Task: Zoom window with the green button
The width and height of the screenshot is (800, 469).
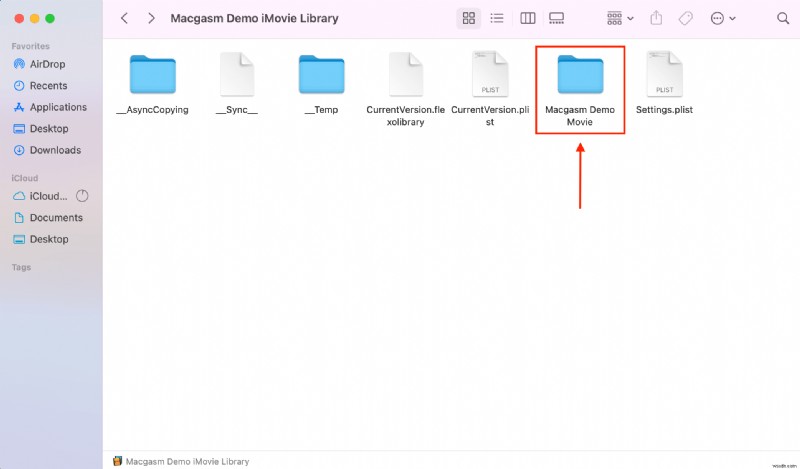Action: pyautogui.click(x=49, y=18)
